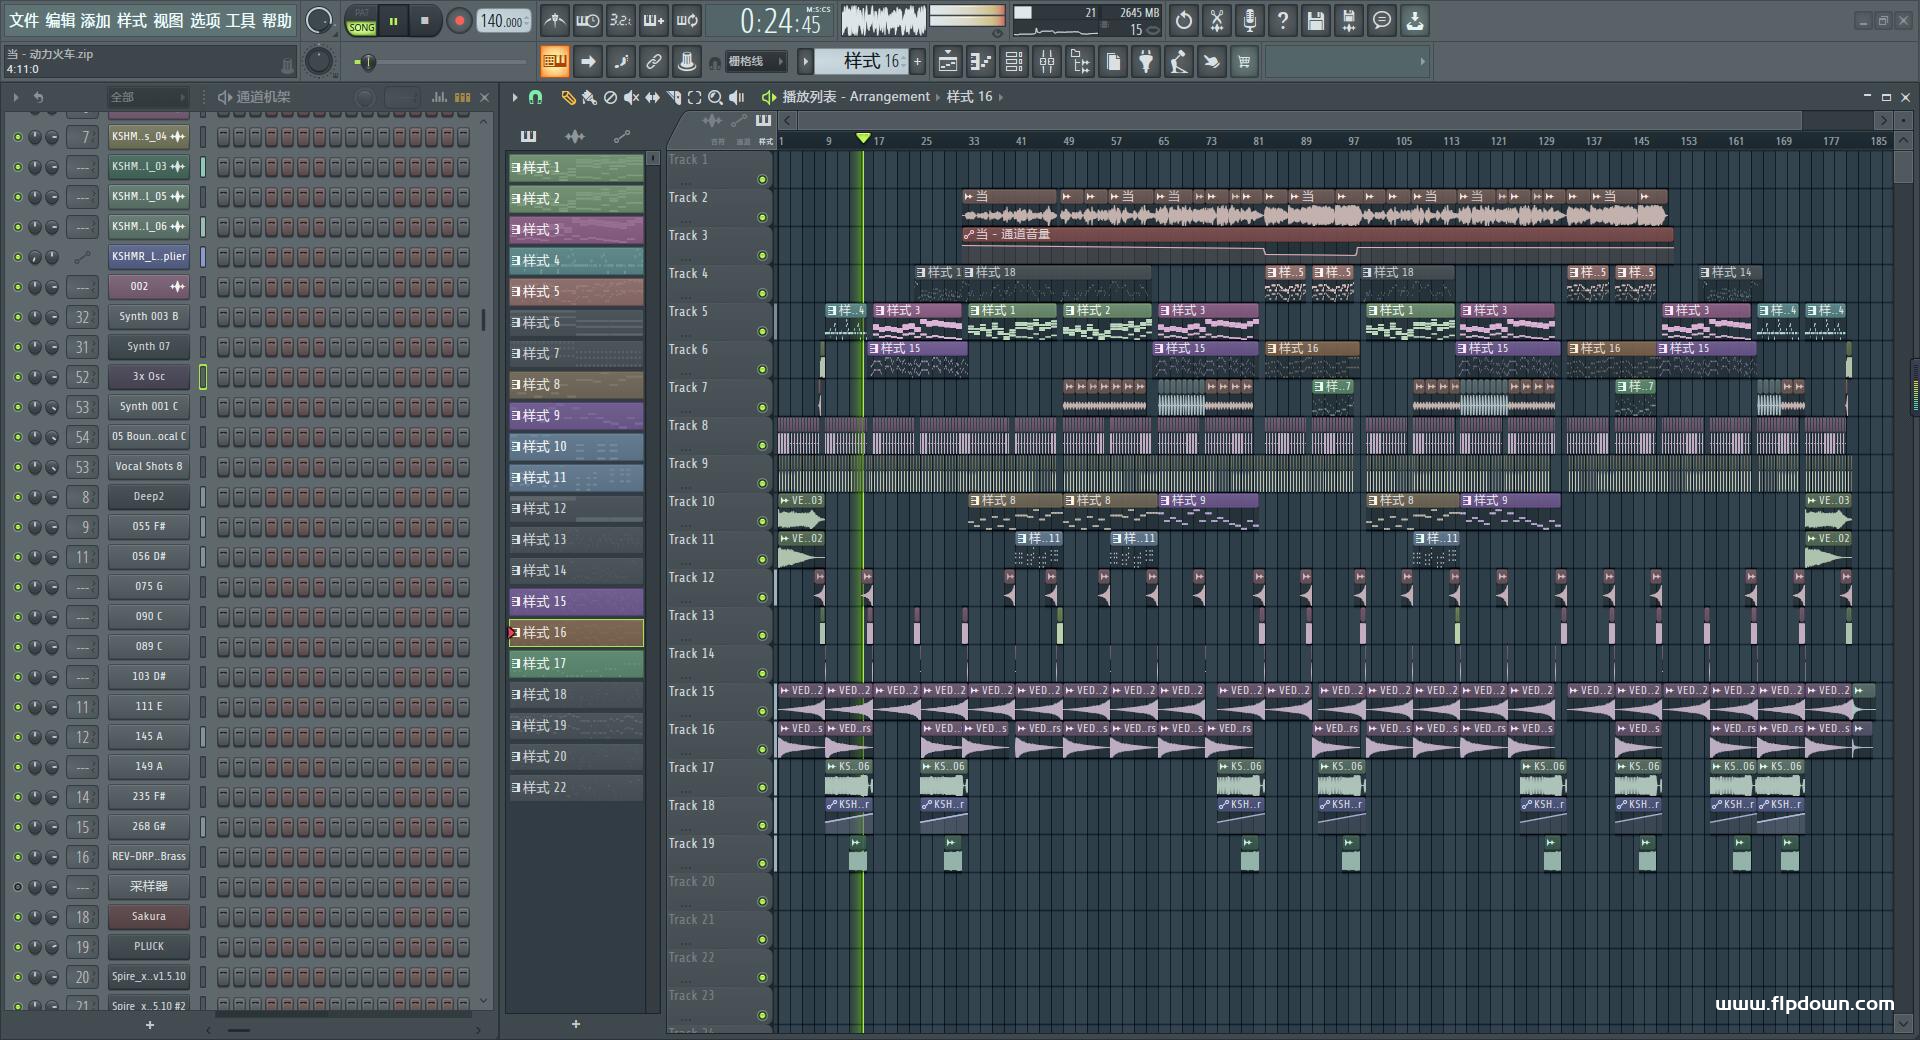Save the project with the floppy disk icon
Image resolution: width=1920 pixels, height=1040 pixels.
click(1316, 21)
